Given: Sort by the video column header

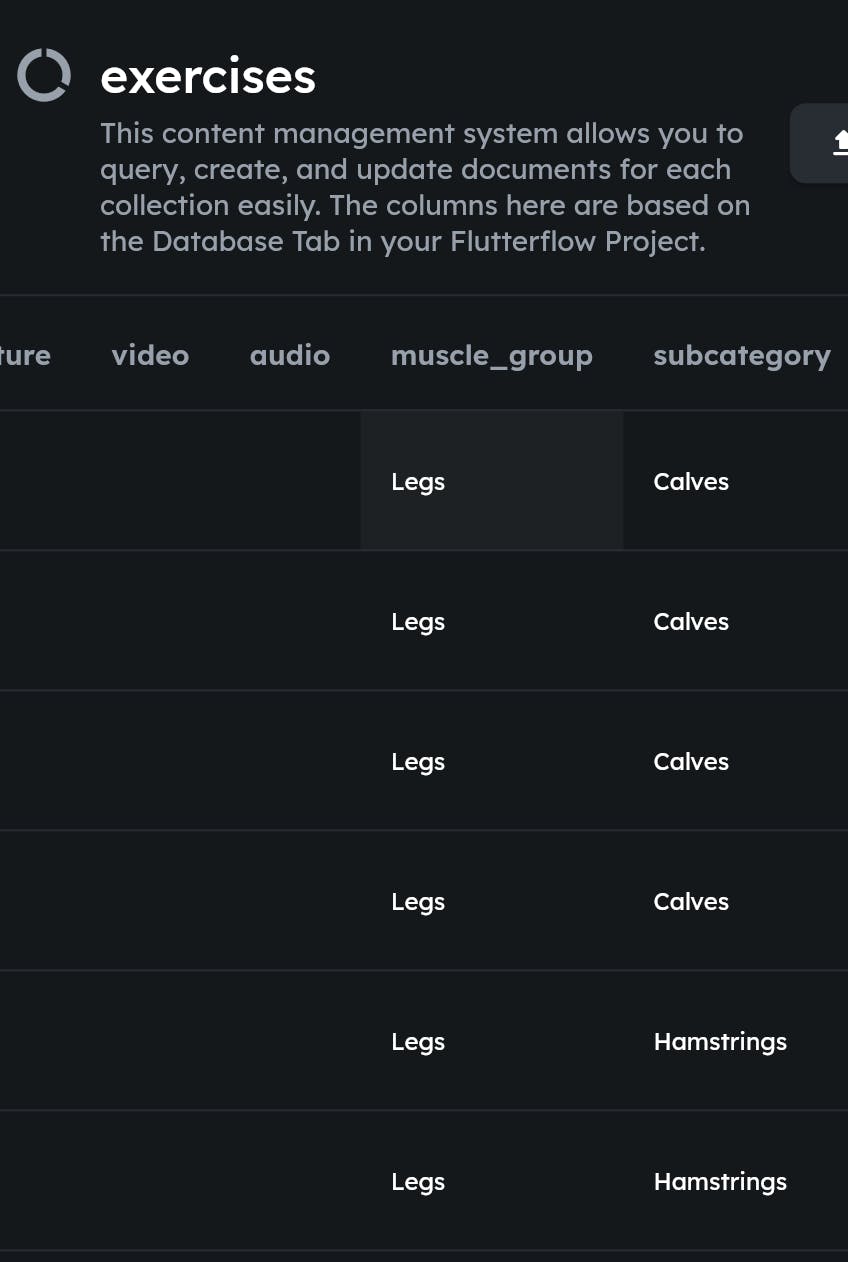Looking at the screenshot, I should tap(150, 355).
